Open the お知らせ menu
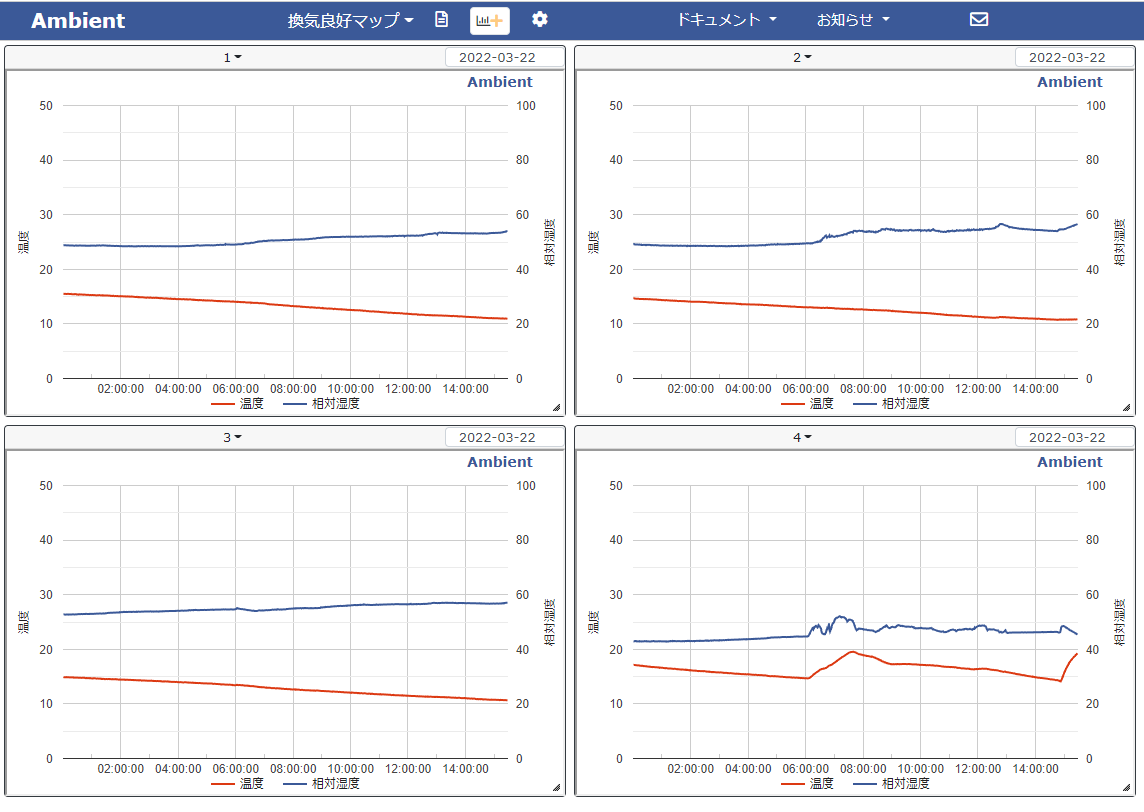The width and height of the screenshot is (1144, 812). 853,19
